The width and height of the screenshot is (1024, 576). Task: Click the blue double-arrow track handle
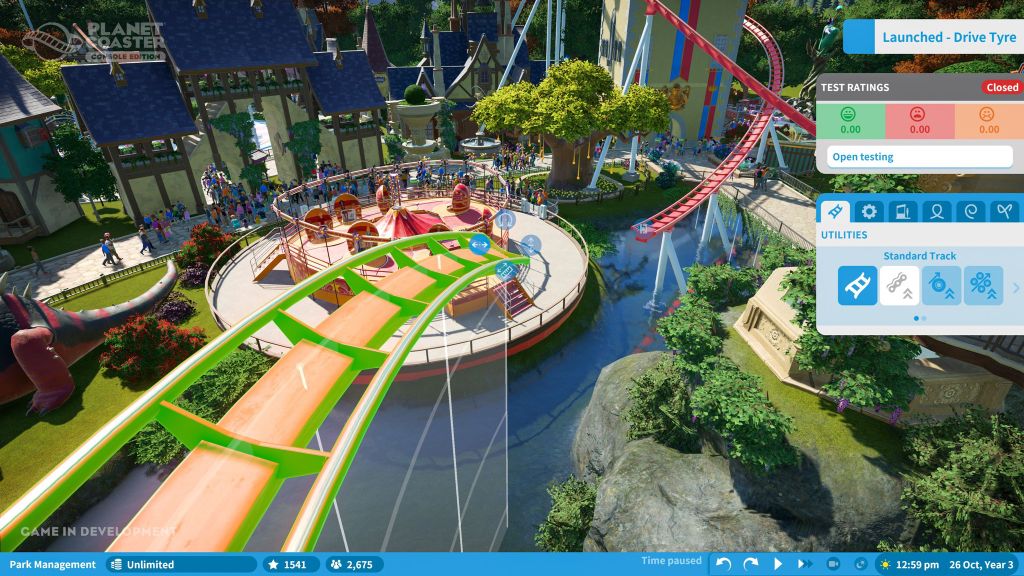pyautogui.click(x=479, y=244)
